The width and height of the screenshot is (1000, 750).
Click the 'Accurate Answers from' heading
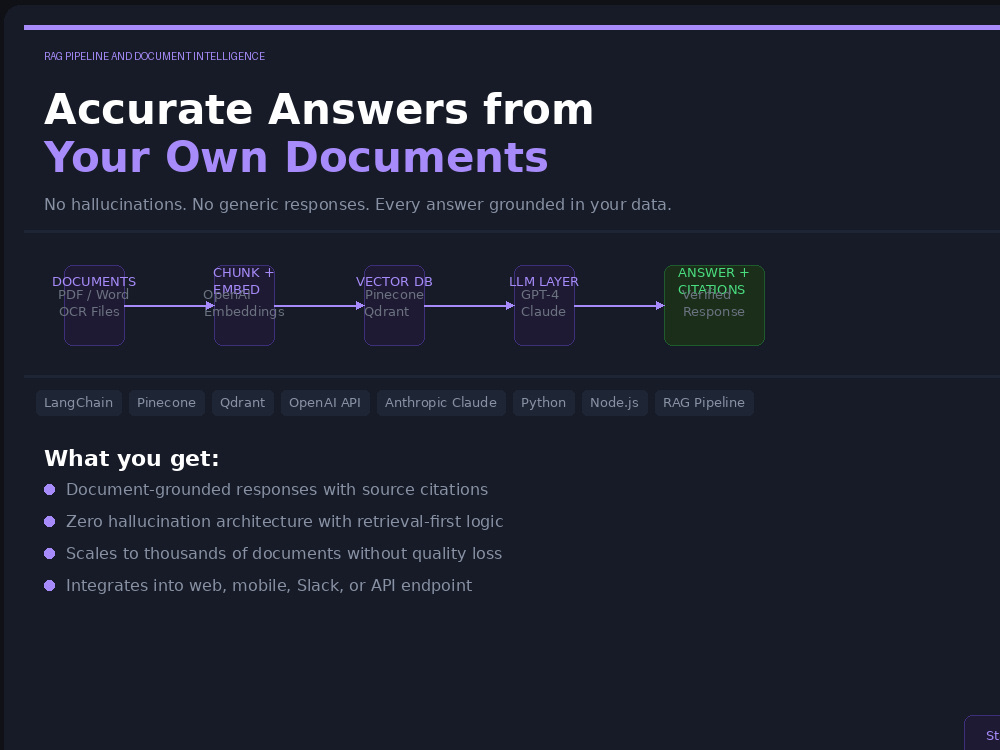pyautogui.click(x=319, y=109)
